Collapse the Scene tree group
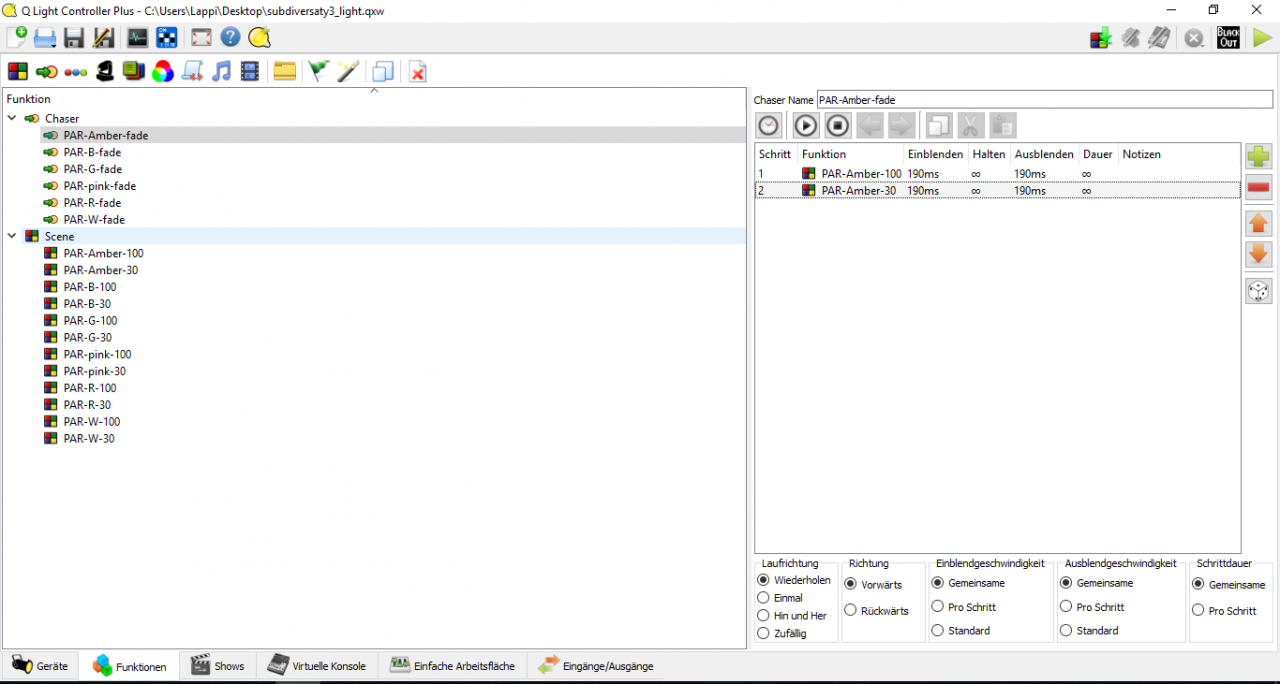The width and height of the screenshot is (1280, 684). point(12,236)
